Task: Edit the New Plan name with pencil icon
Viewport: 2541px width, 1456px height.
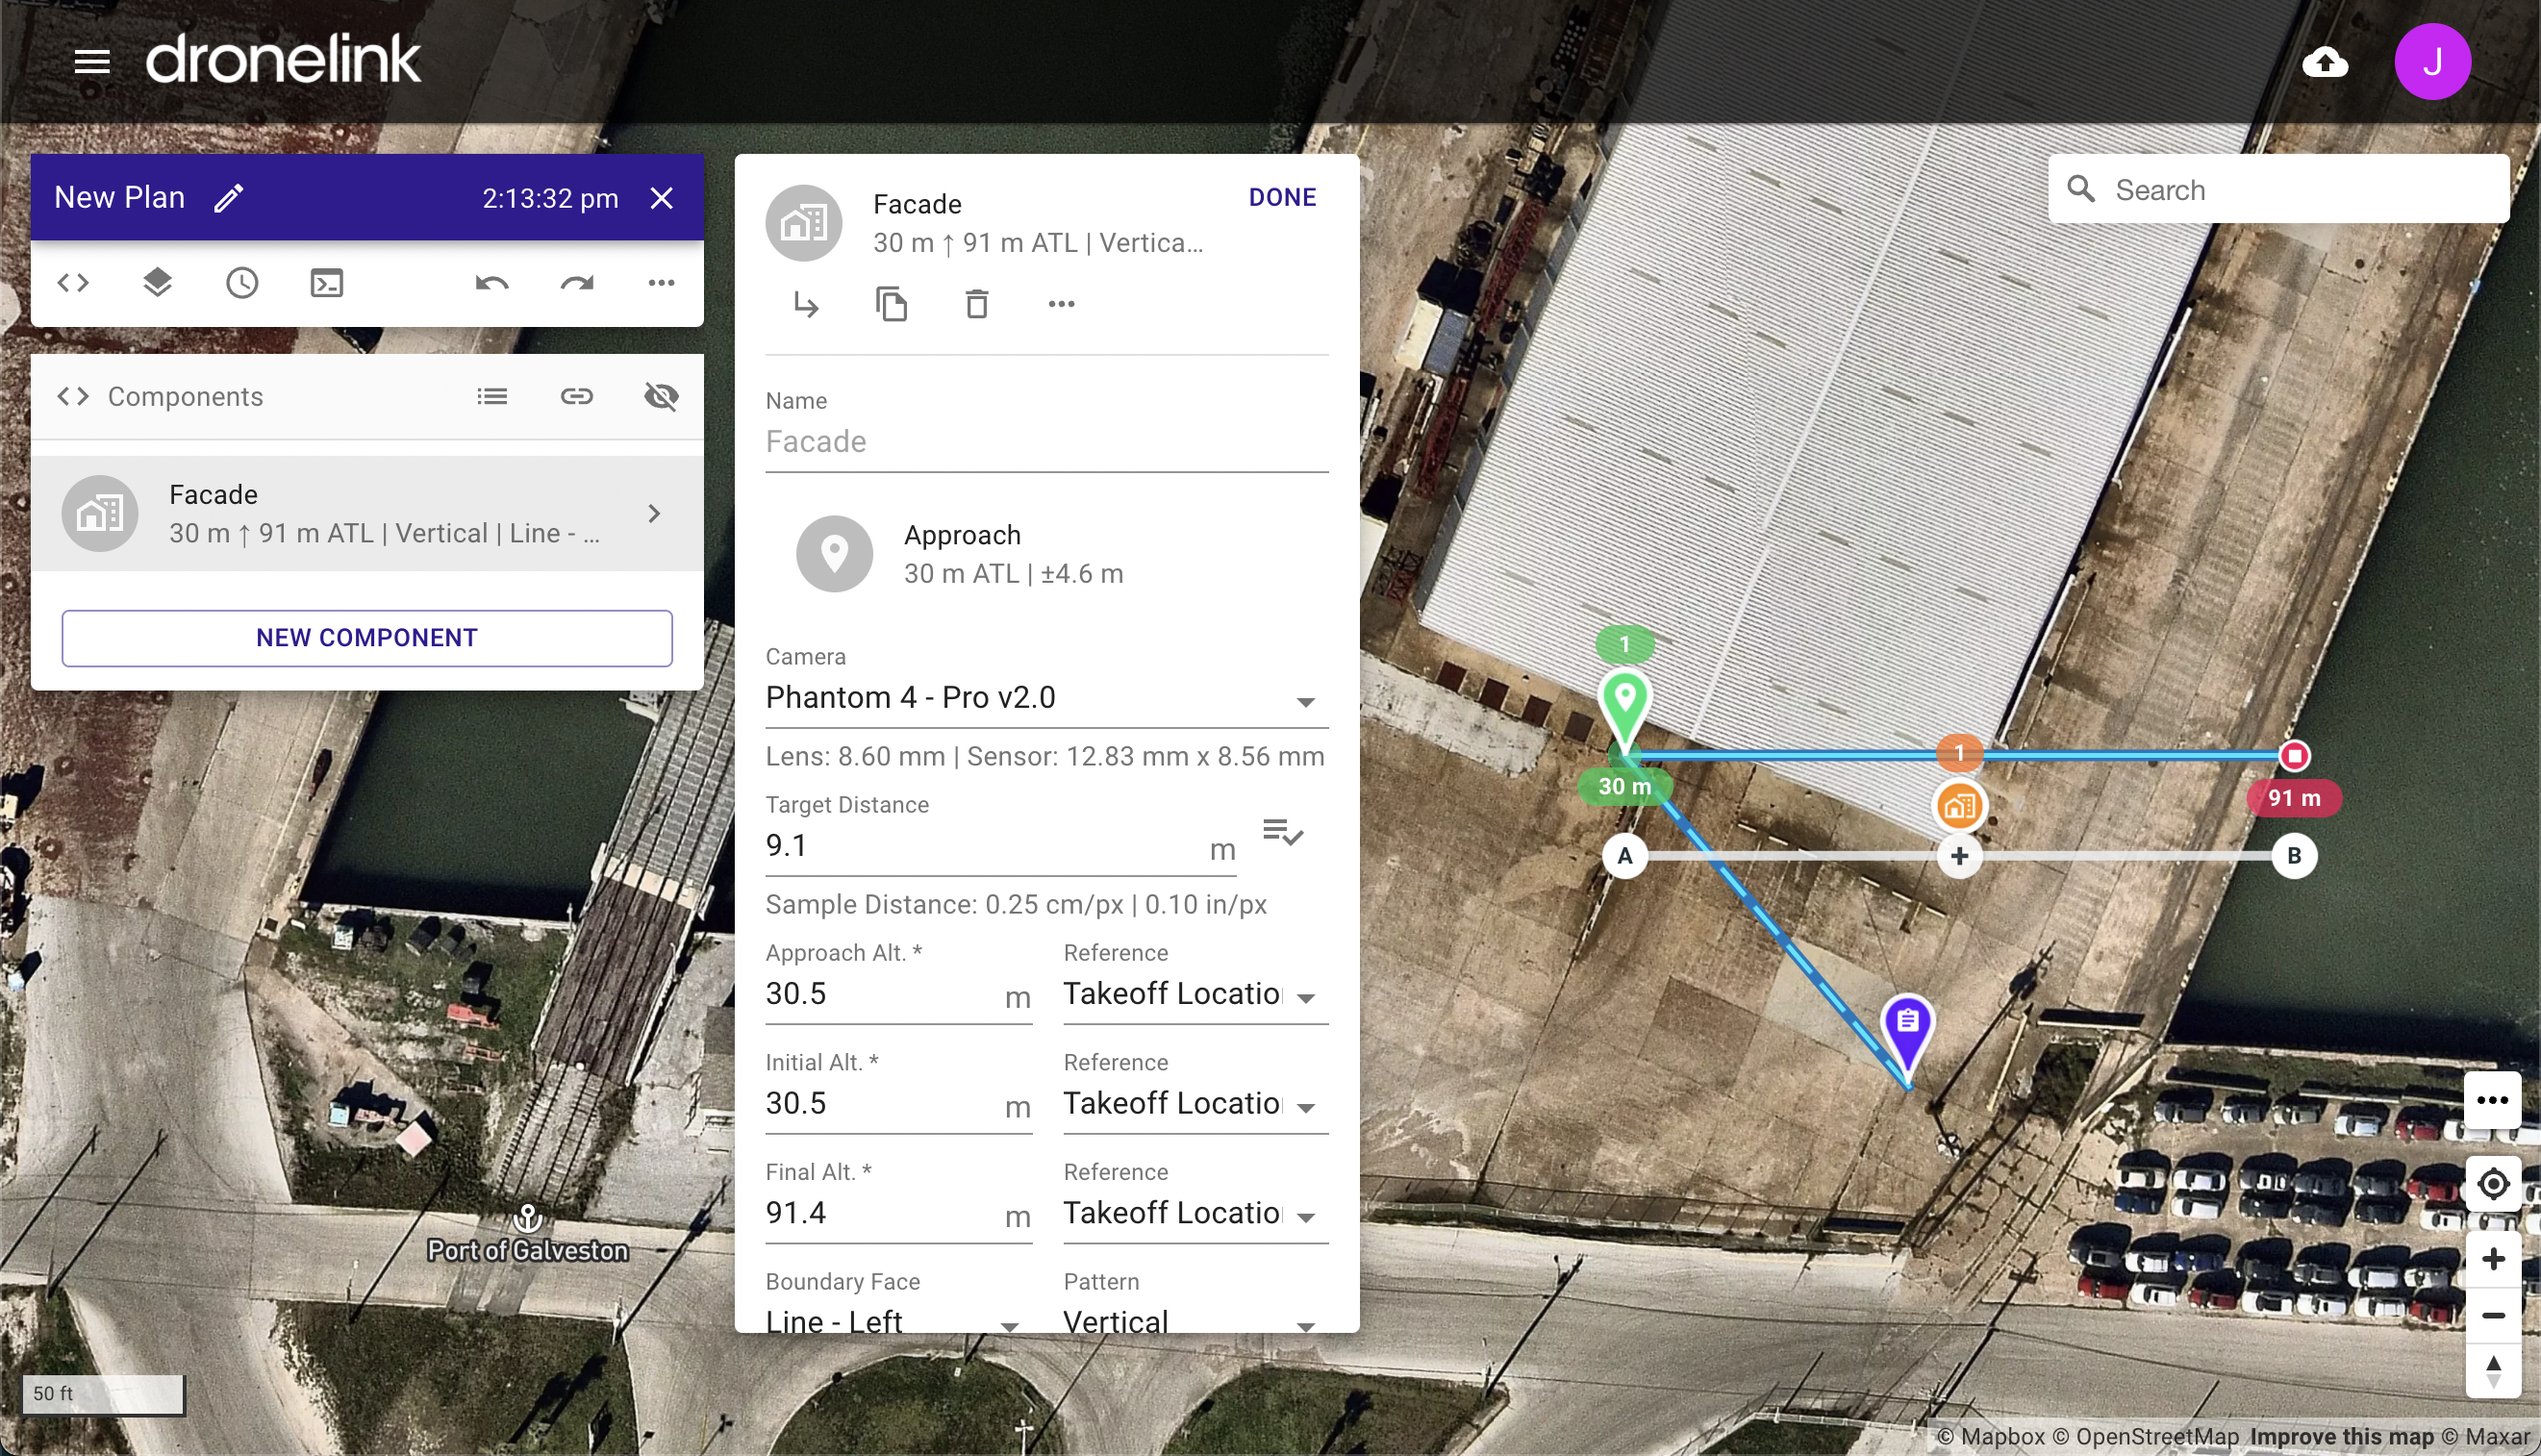Action: pos(229,198)
